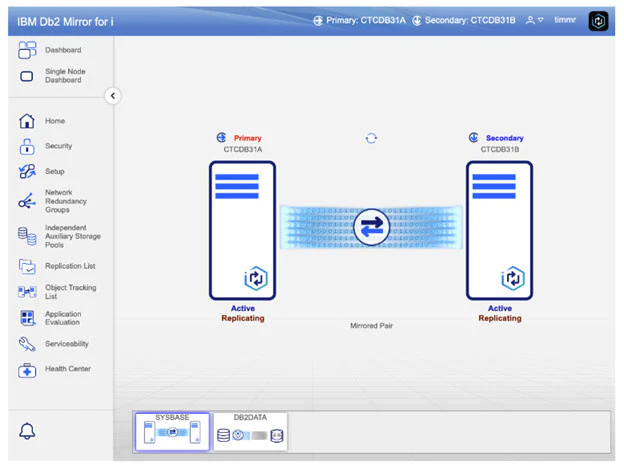
Task: Click the Home label
Action: [55, 121]
